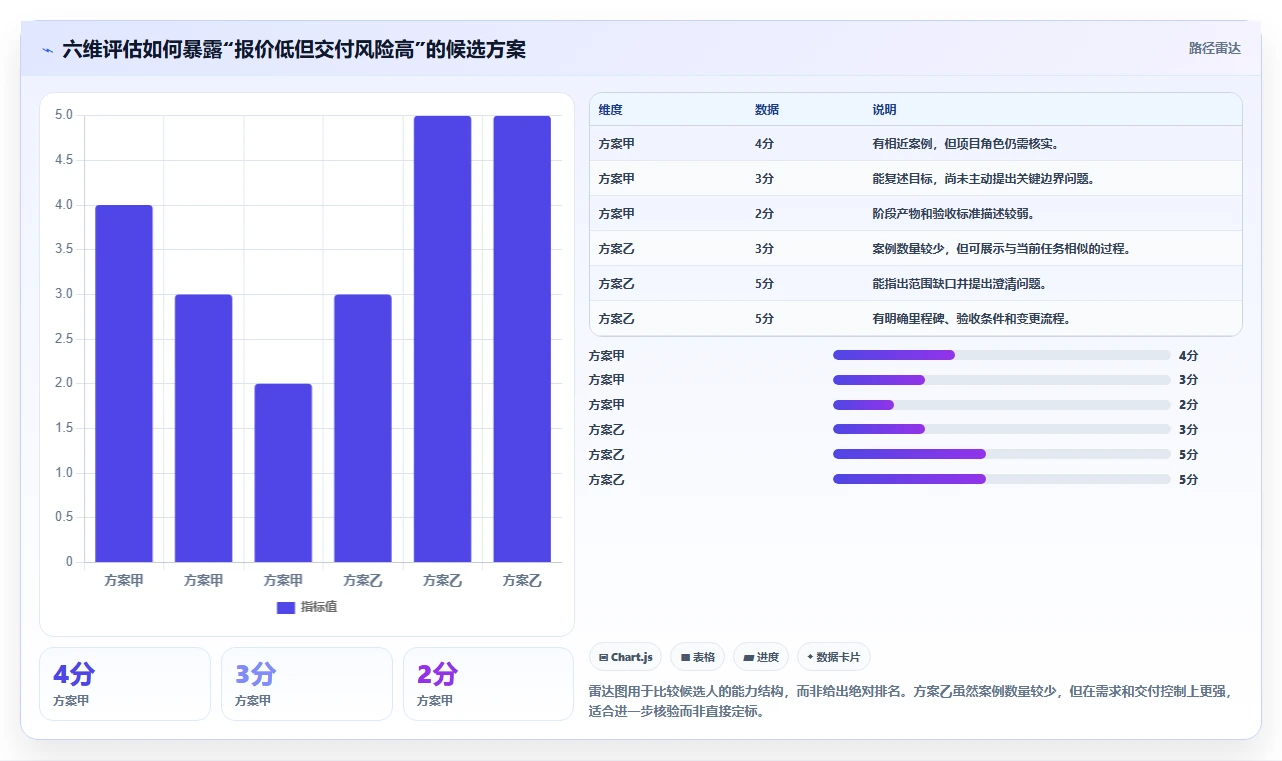This screenshot has height=761, width=1282.
Task: Open the 2分 方案甲 stat card
Action: (x=488, y=684)
